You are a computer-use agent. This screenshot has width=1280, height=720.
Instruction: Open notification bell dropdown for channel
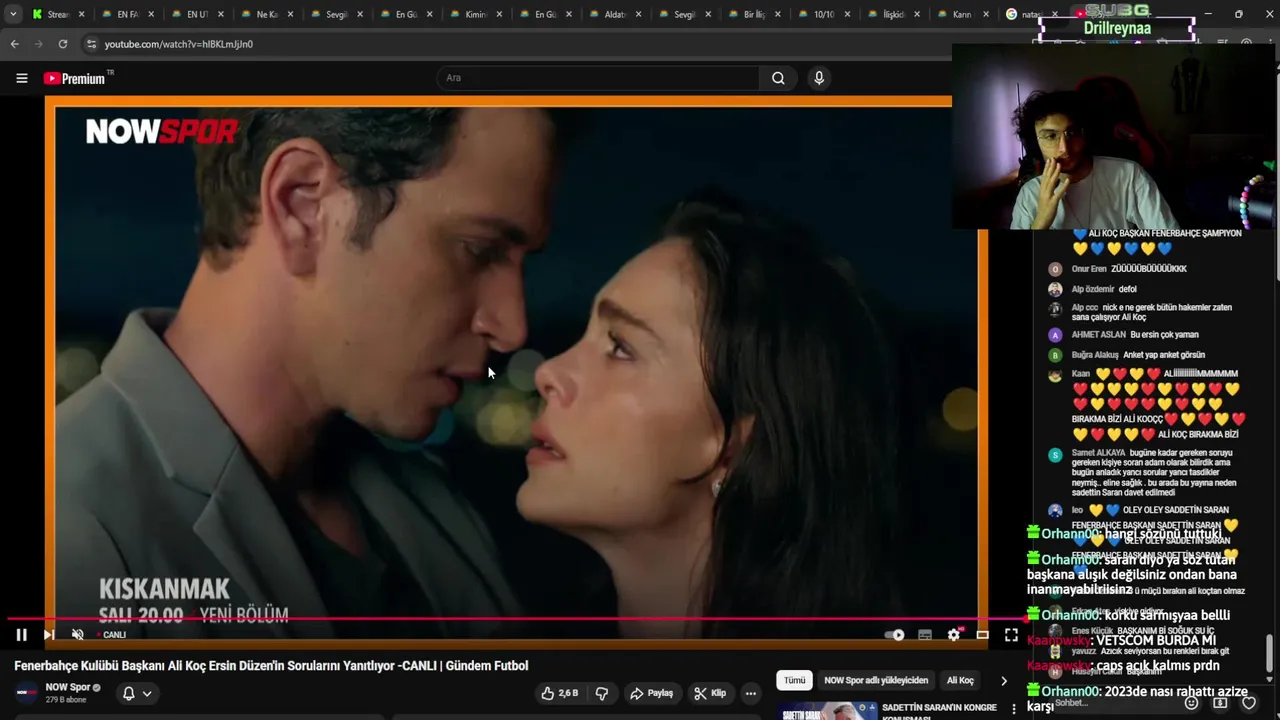[137, 693]
